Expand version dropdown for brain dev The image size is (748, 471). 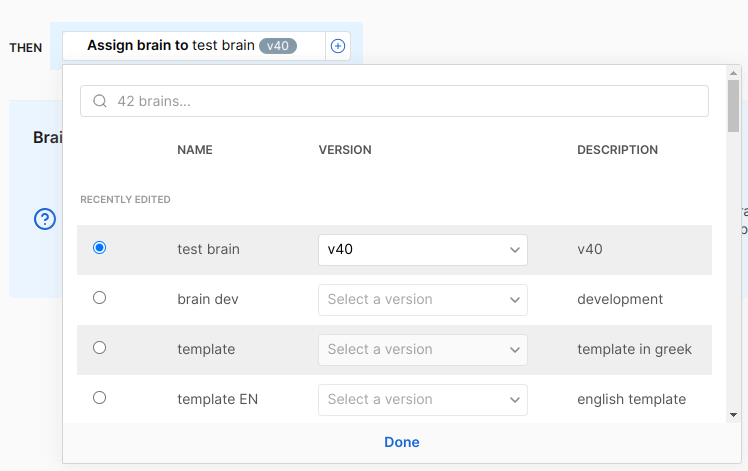(422, 300)
